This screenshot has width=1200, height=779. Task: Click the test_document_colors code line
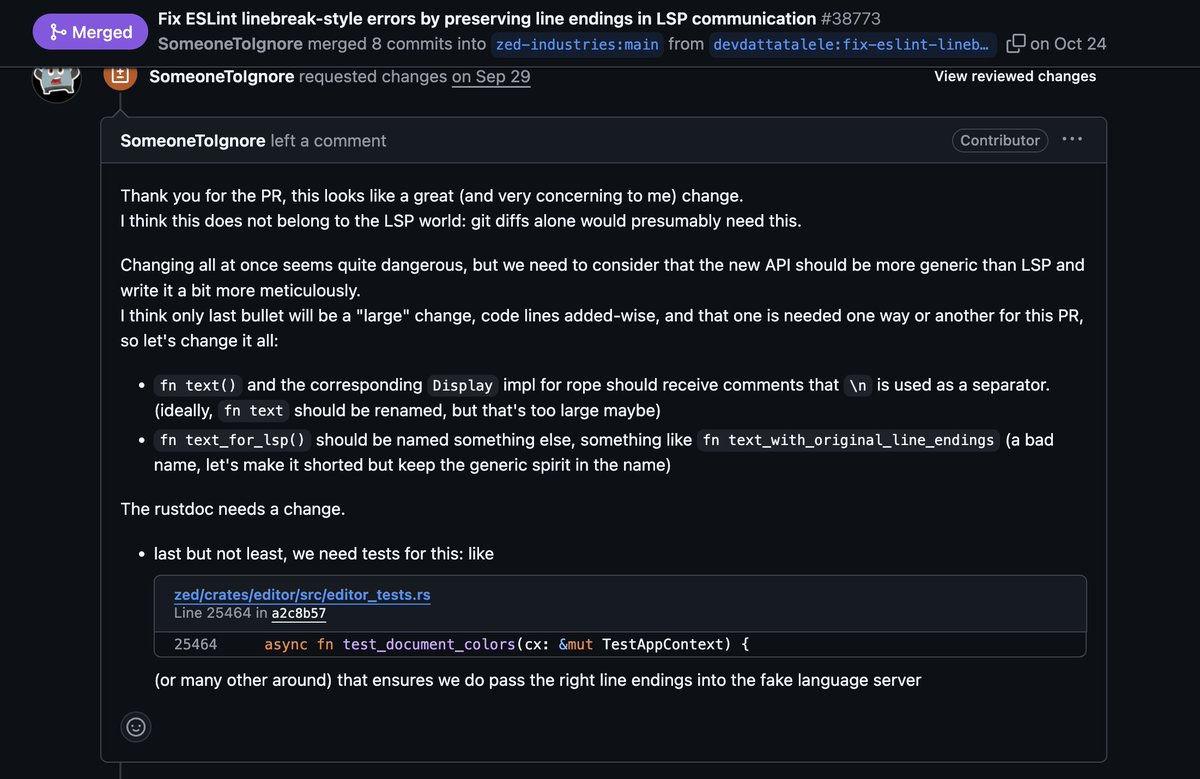coord(506,644)
